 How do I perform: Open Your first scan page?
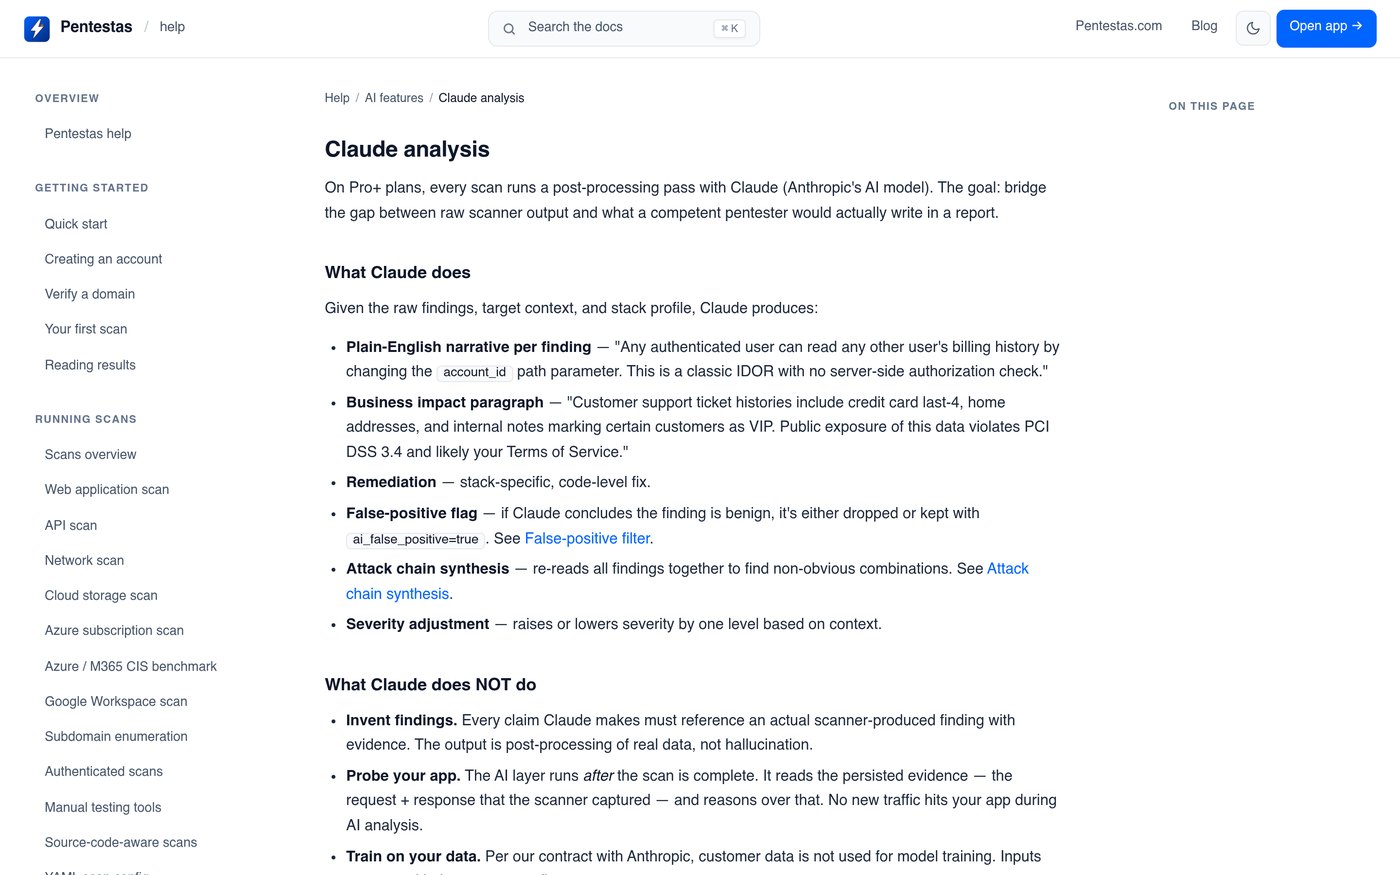pyautogui.click(x=86, y=329)
